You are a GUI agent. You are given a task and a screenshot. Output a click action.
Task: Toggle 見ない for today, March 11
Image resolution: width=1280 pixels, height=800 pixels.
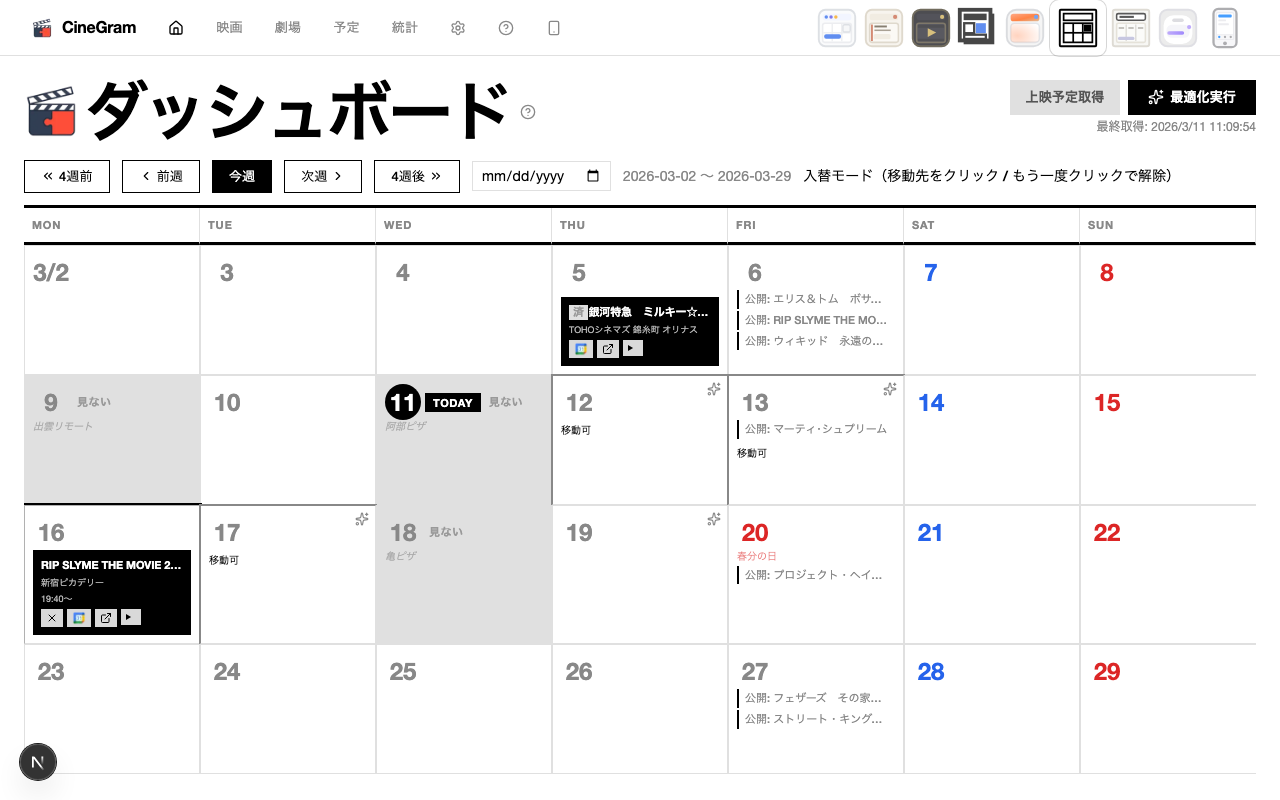[x=506, y=402]
